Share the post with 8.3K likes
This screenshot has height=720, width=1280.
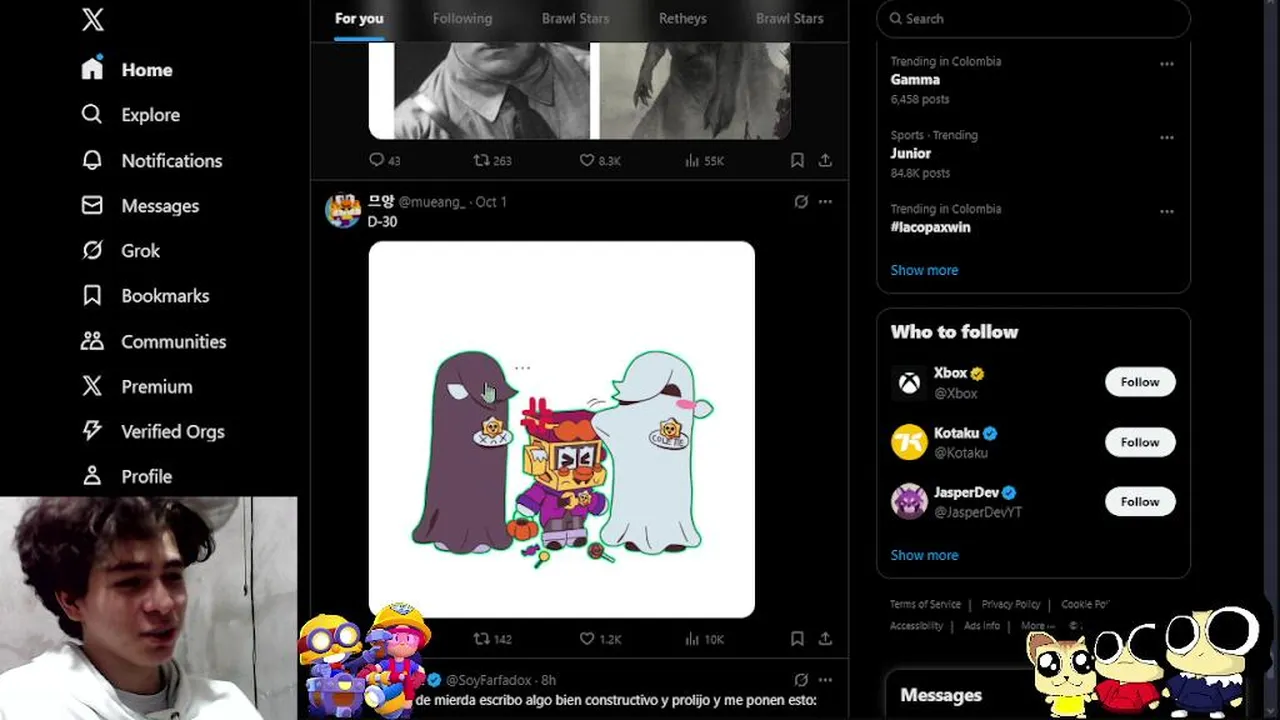[x=825, y=160]
